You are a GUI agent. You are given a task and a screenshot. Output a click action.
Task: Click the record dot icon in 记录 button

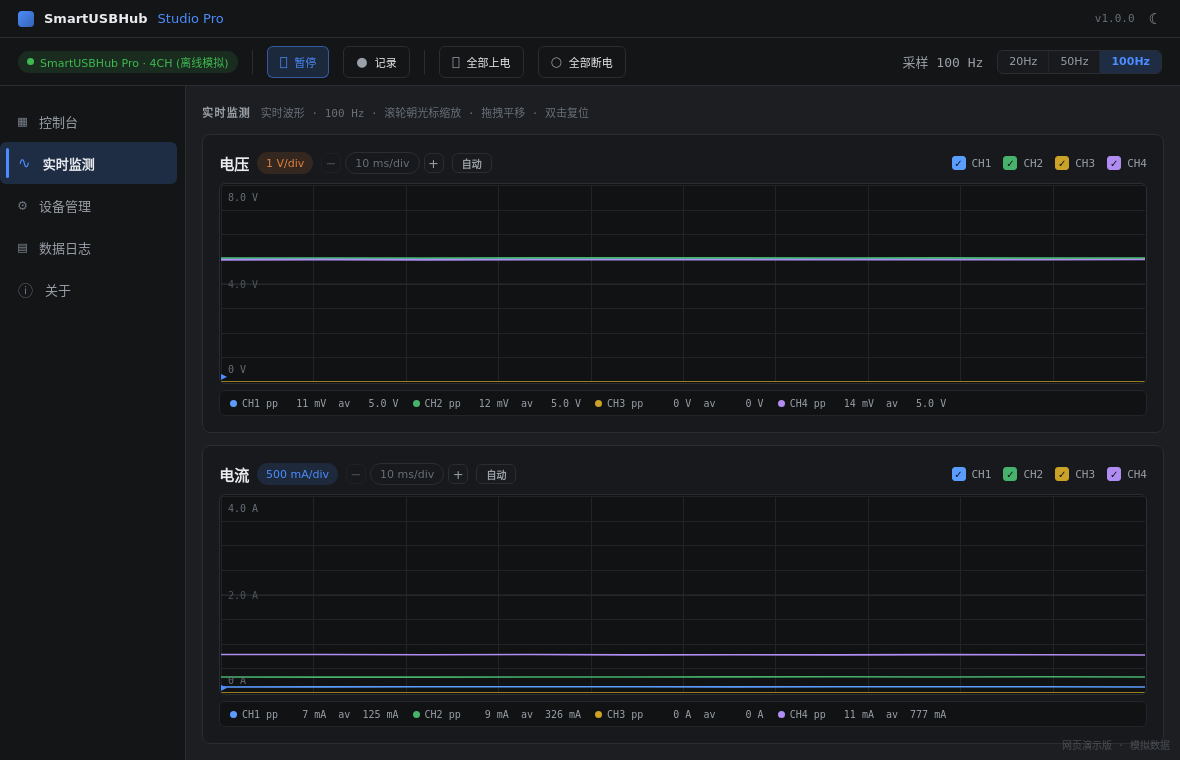point(362,62)
